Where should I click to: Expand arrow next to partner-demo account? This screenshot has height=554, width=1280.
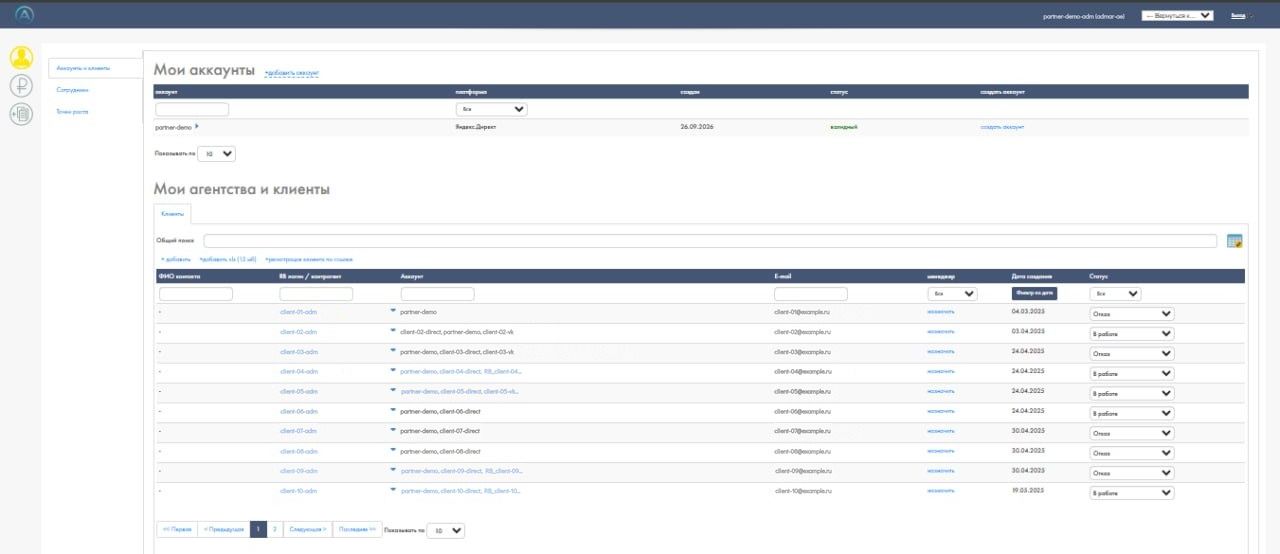(197, 126)
